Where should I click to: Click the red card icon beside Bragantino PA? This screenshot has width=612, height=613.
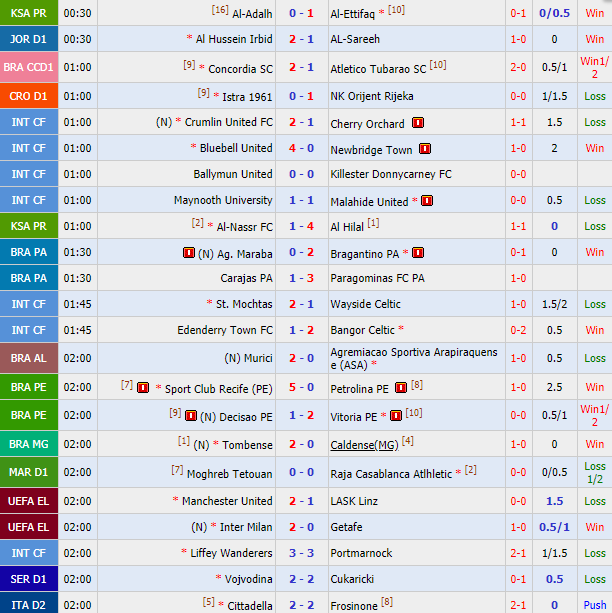tap(418, 253)
